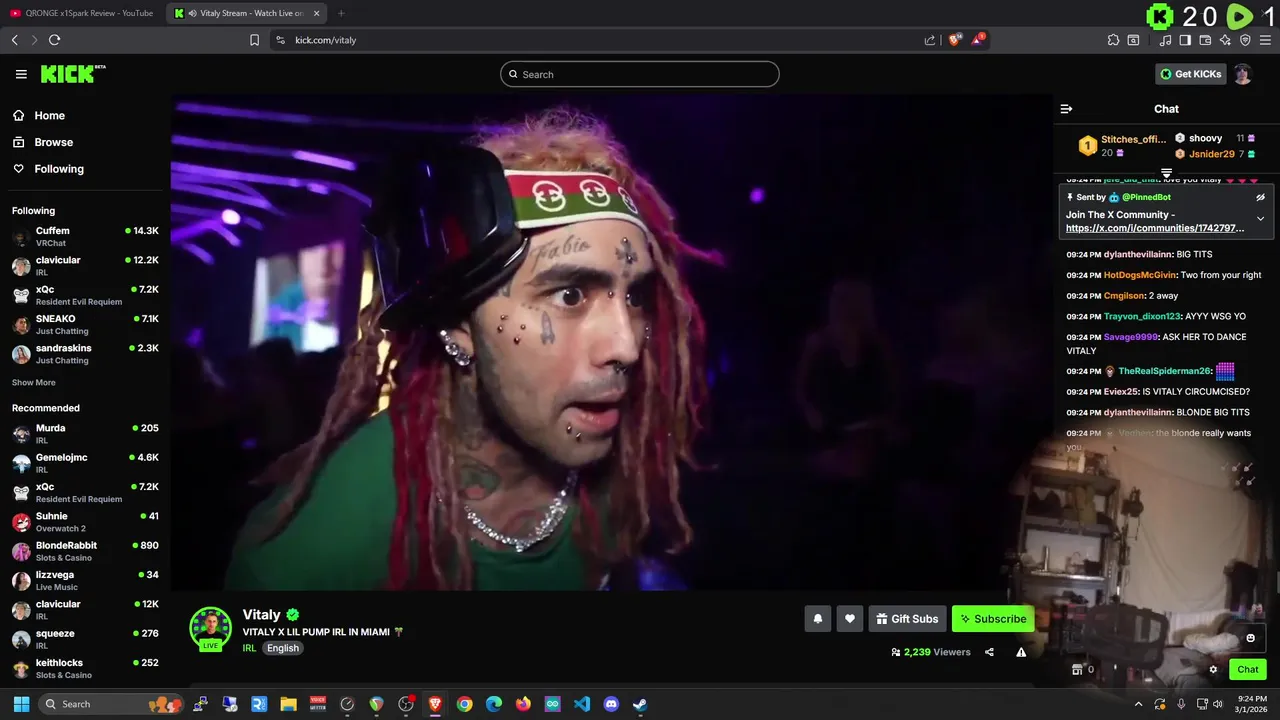
Task: Open the hamburger sidebar menu
Action: 21,74
